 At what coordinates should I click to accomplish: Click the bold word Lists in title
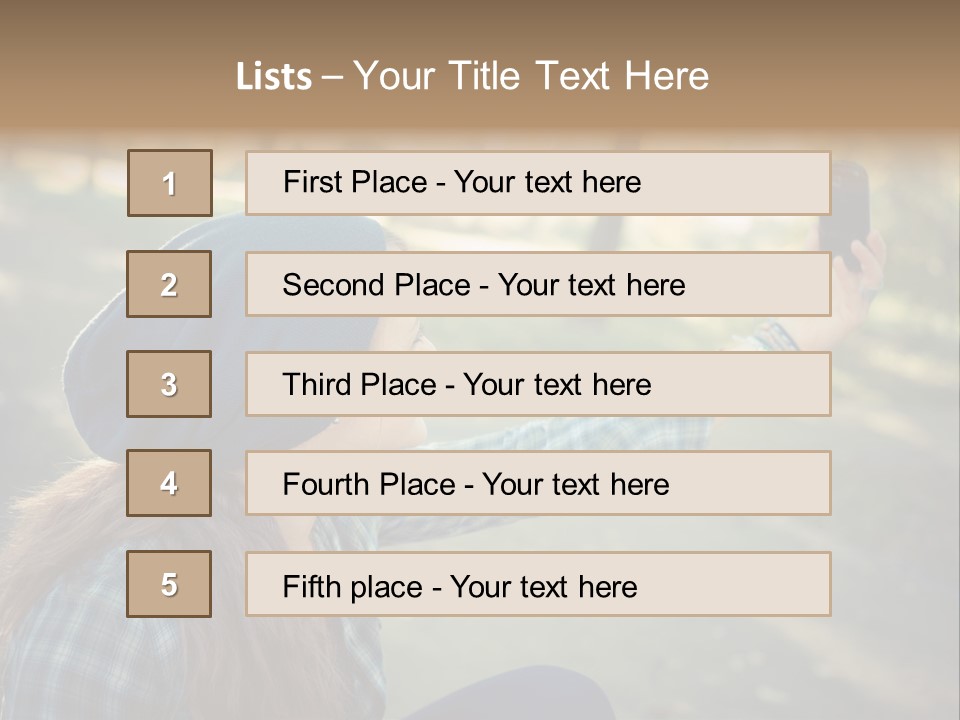click(274, 76)
